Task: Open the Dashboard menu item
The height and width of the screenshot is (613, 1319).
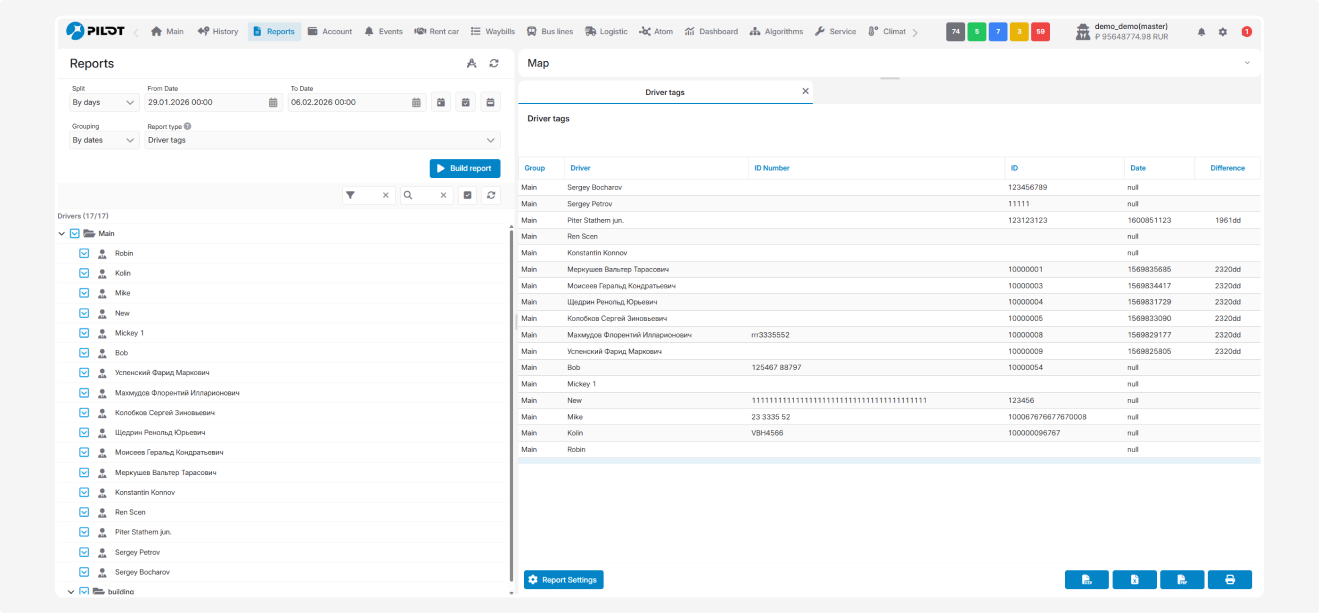Action: 710,32
